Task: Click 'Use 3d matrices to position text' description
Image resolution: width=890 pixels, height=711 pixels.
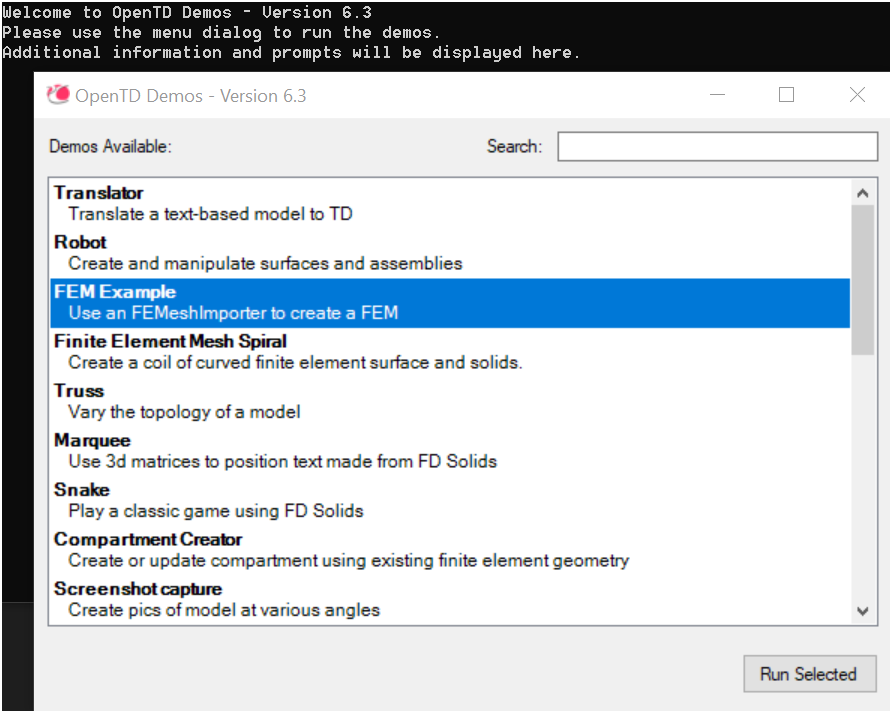Action: point(283,461)
